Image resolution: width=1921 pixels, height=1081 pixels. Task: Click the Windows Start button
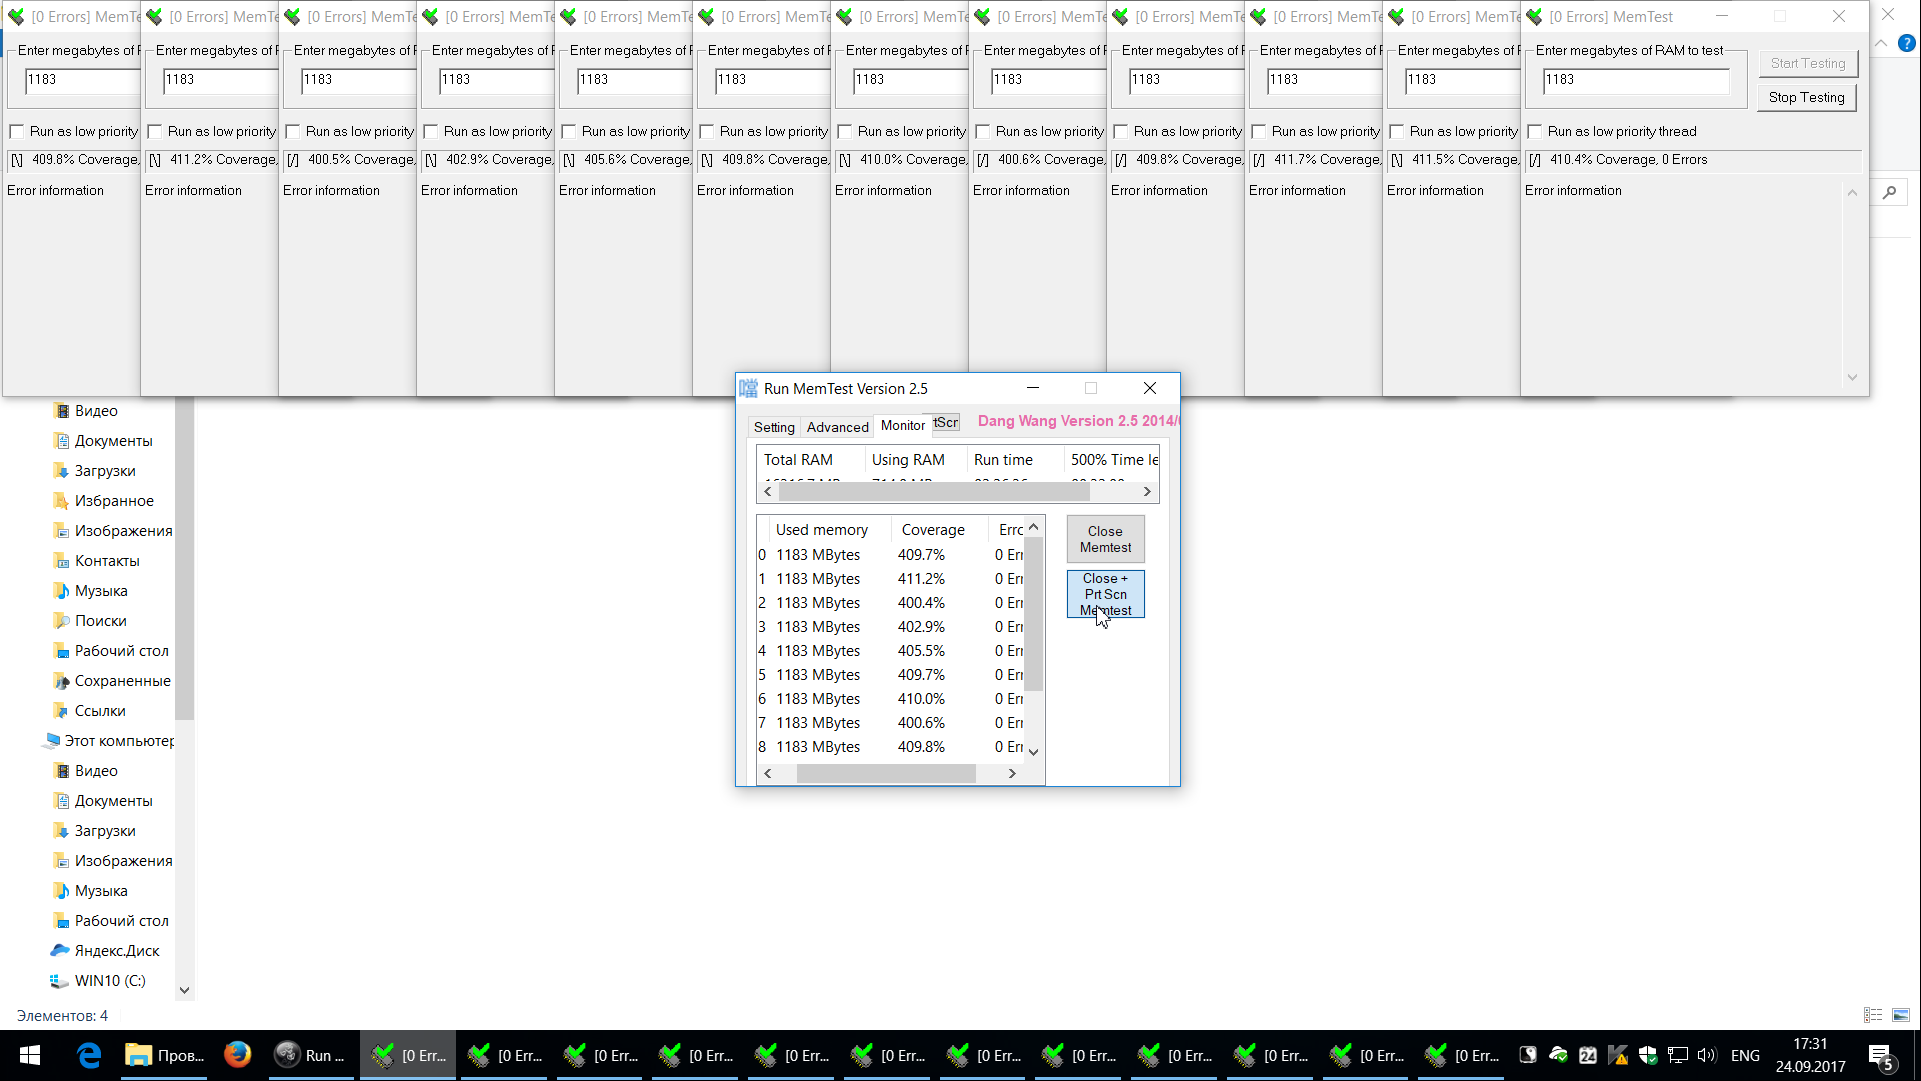coord(30,1055)
